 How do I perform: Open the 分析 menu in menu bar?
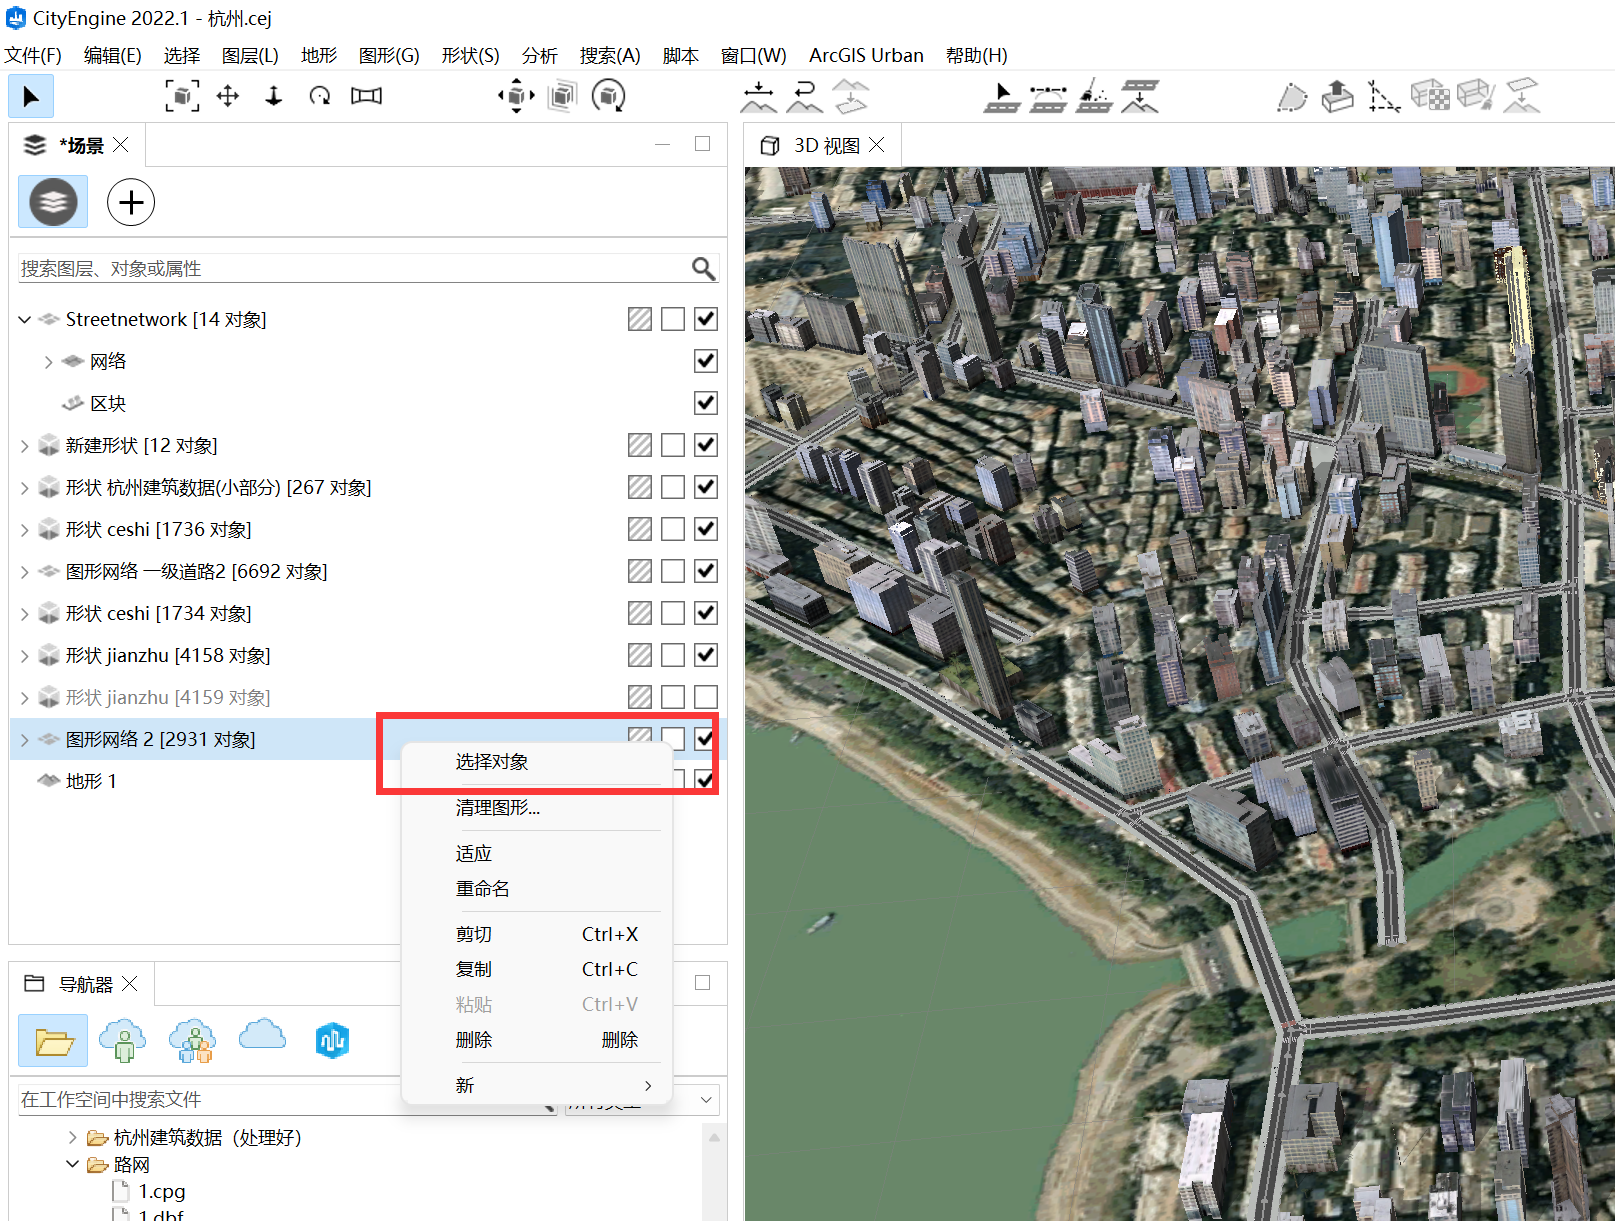point(539,56)
